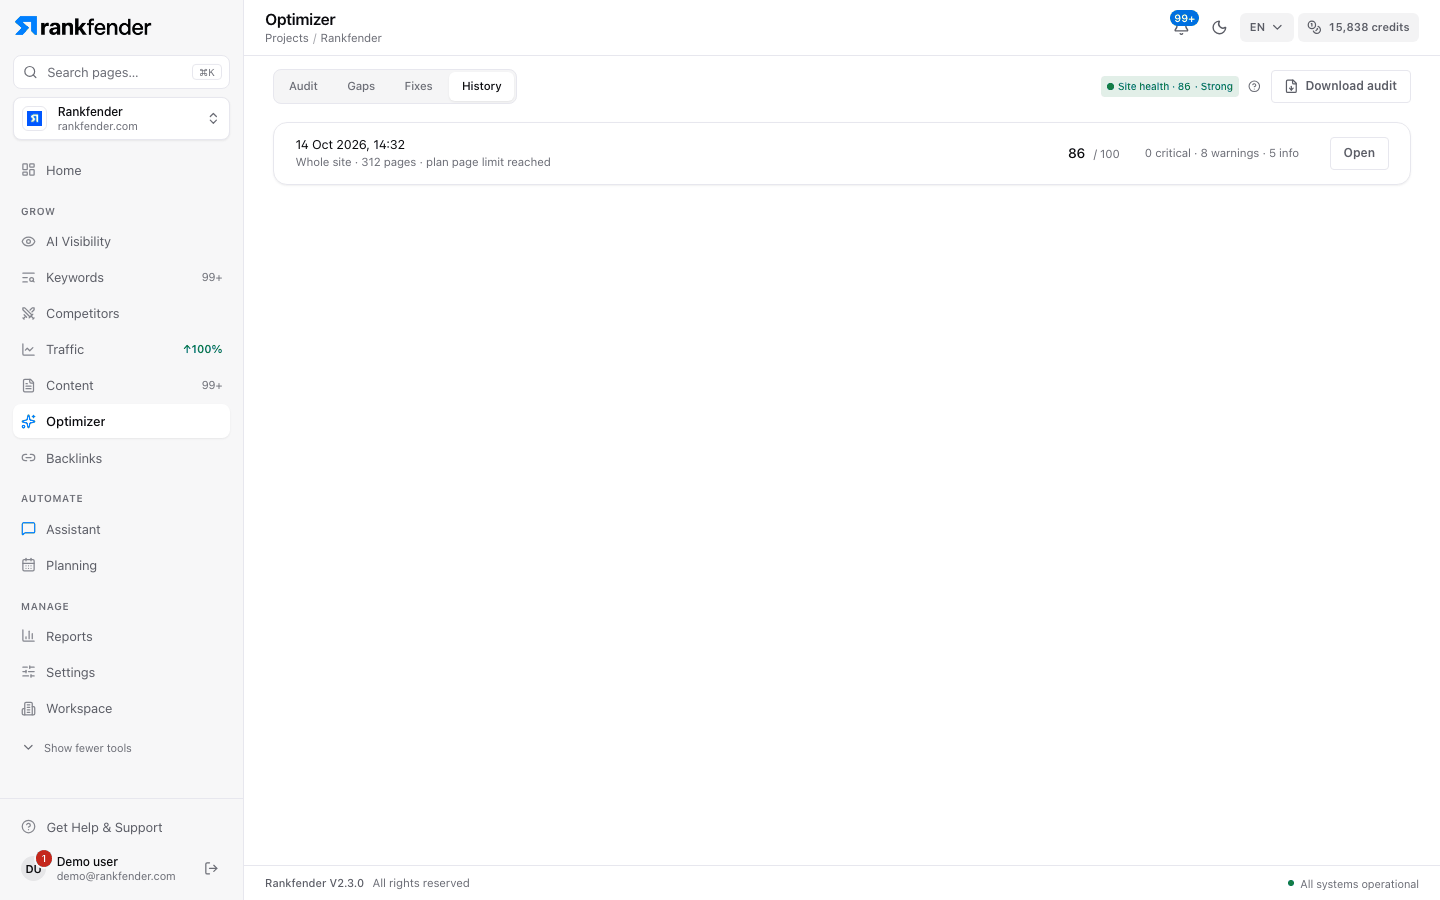Expand the Rankfender project switcher
This screenshot has width=1440, height=900.
tap(121, 119)
